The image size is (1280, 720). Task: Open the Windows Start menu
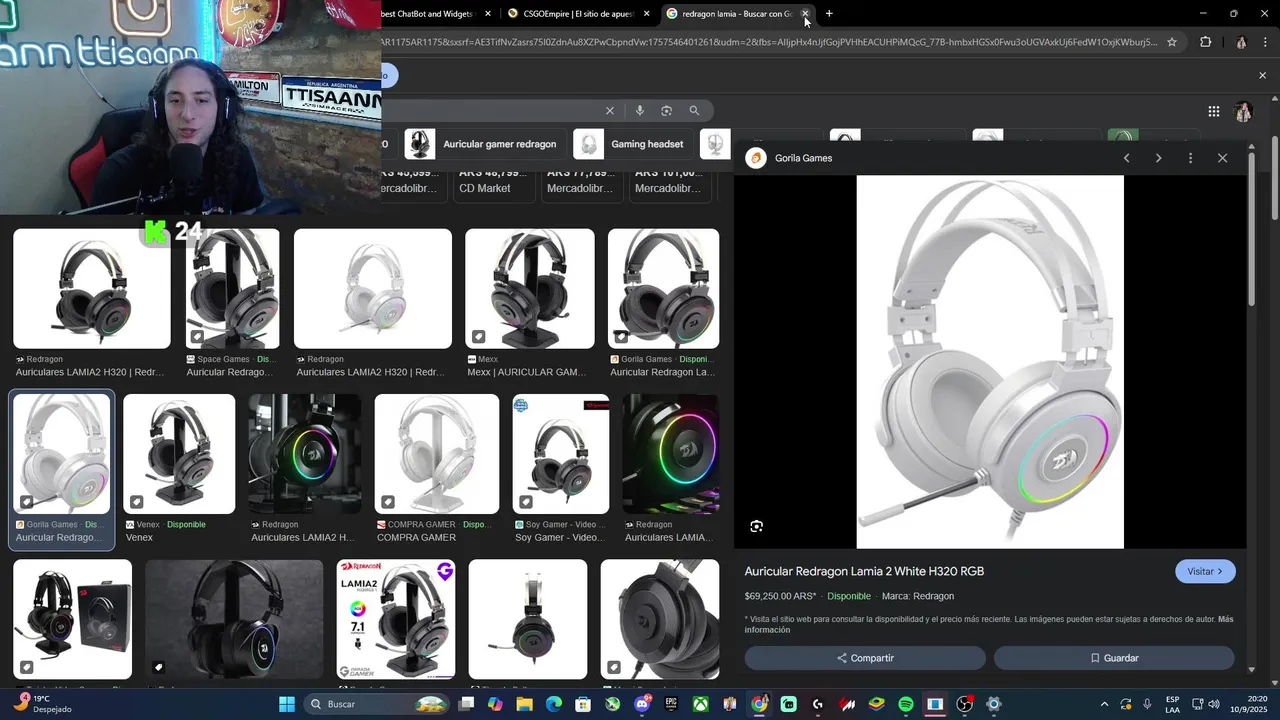[x=287, y=704]
